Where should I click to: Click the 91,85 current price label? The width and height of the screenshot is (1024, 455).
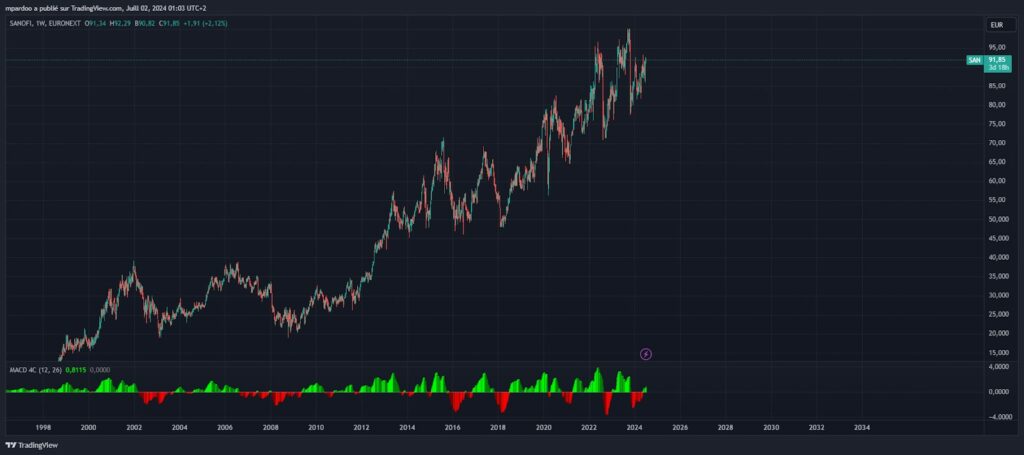click(997, 58)
